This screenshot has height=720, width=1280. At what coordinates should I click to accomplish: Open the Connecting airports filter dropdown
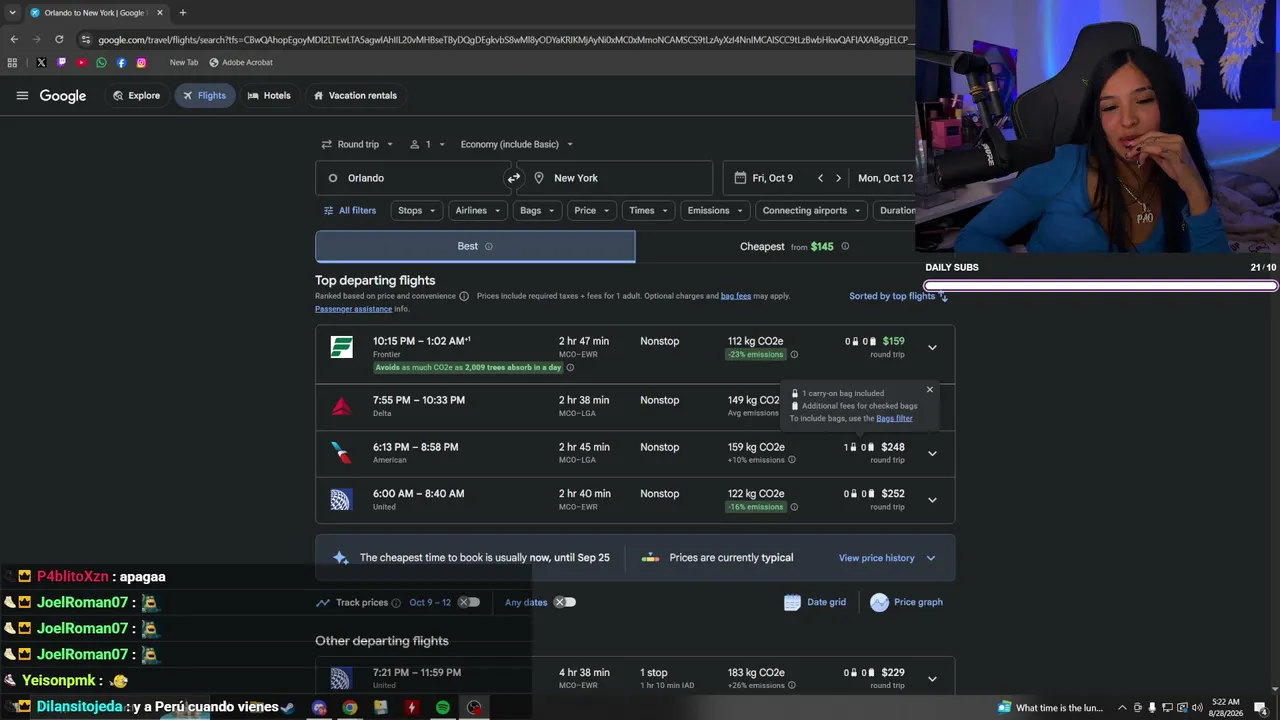coord(811,211)
